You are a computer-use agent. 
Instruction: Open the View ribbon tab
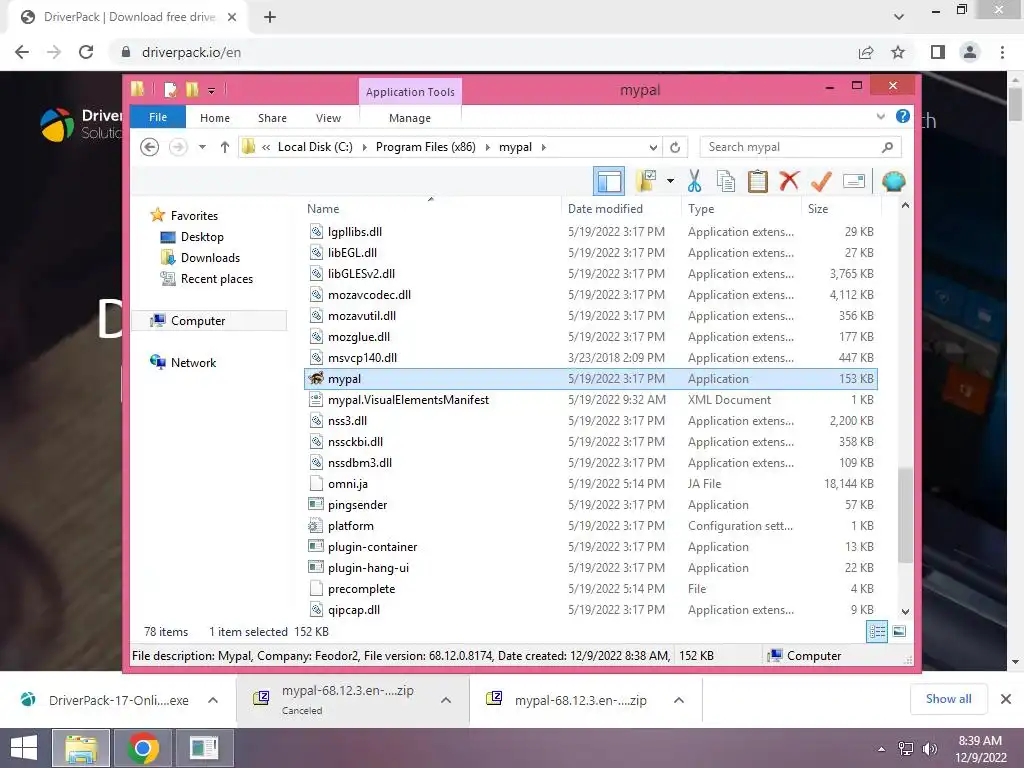click(328, 118)
